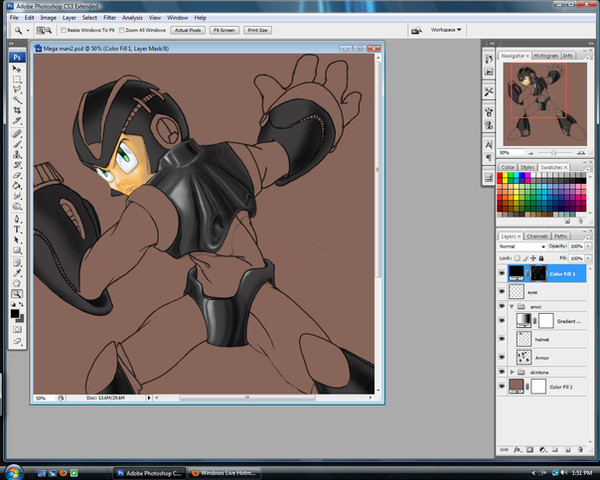Click the Actual Pixels button
The image size is (600, 480).
pyautogui.click(x=186, y=31)
